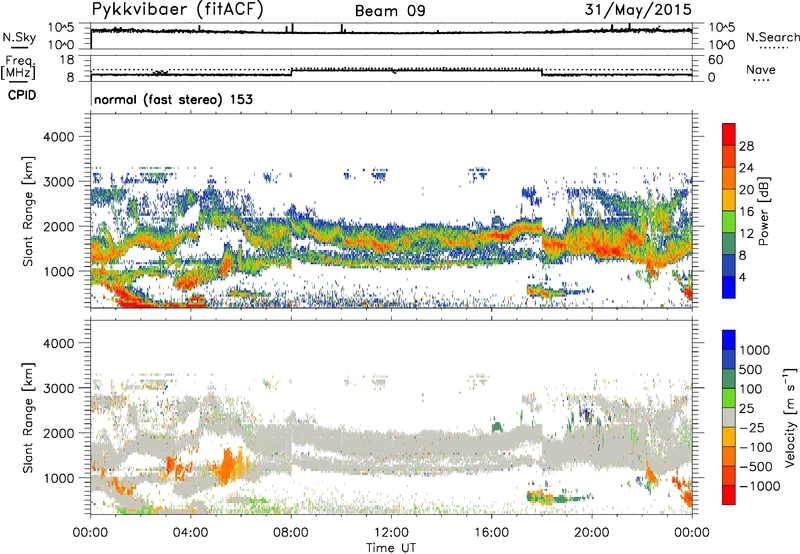Image resolution: width=800 pixels, height=554 pixels.
Task: Click the plot title "Pykkvibaer (fitACF)"
Action: 178,10
